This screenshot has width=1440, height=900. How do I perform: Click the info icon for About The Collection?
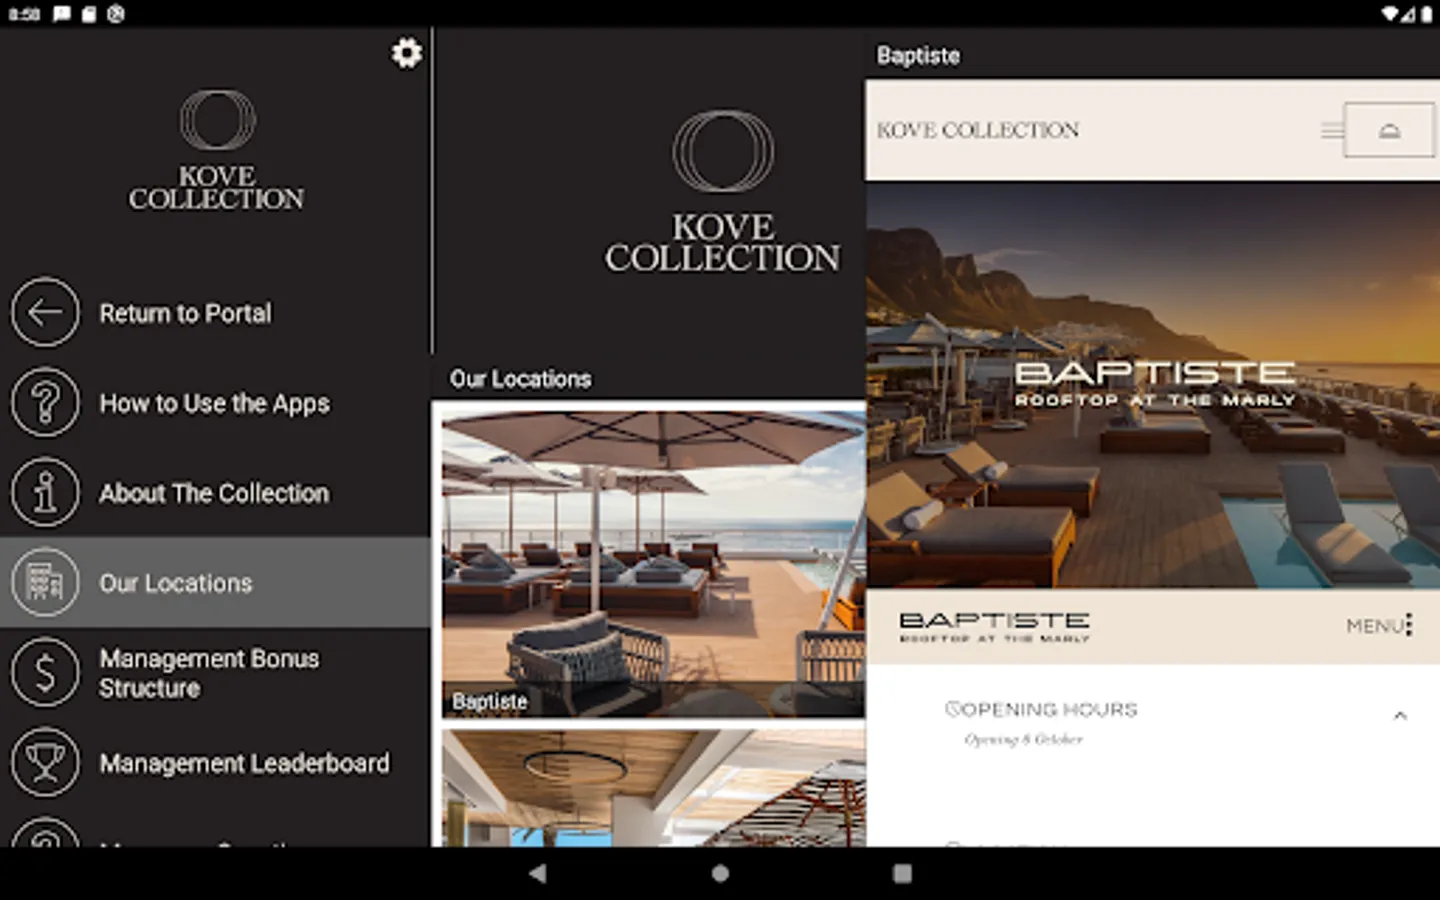click(45, 493)
